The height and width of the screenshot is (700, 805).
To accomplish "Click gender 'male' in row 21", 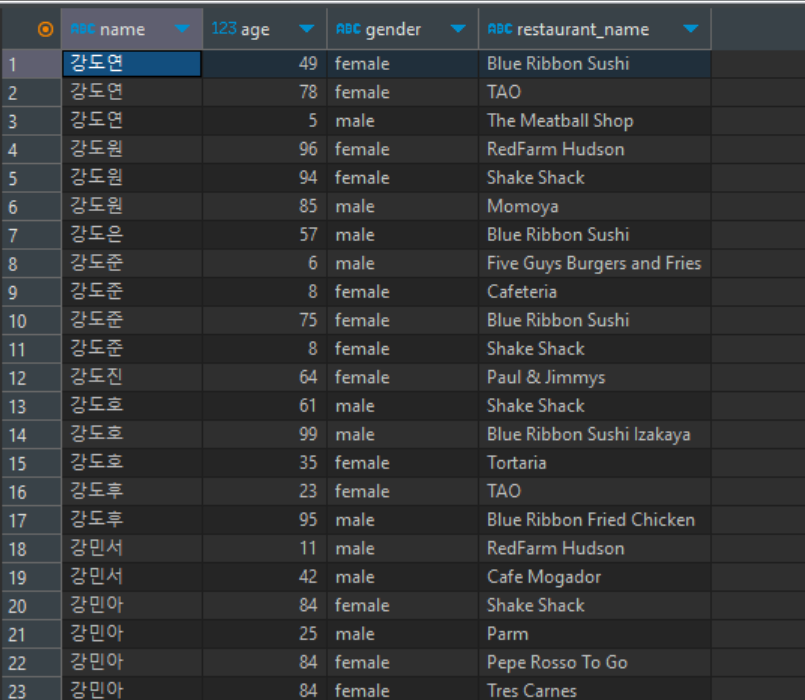I will point(403,634).
